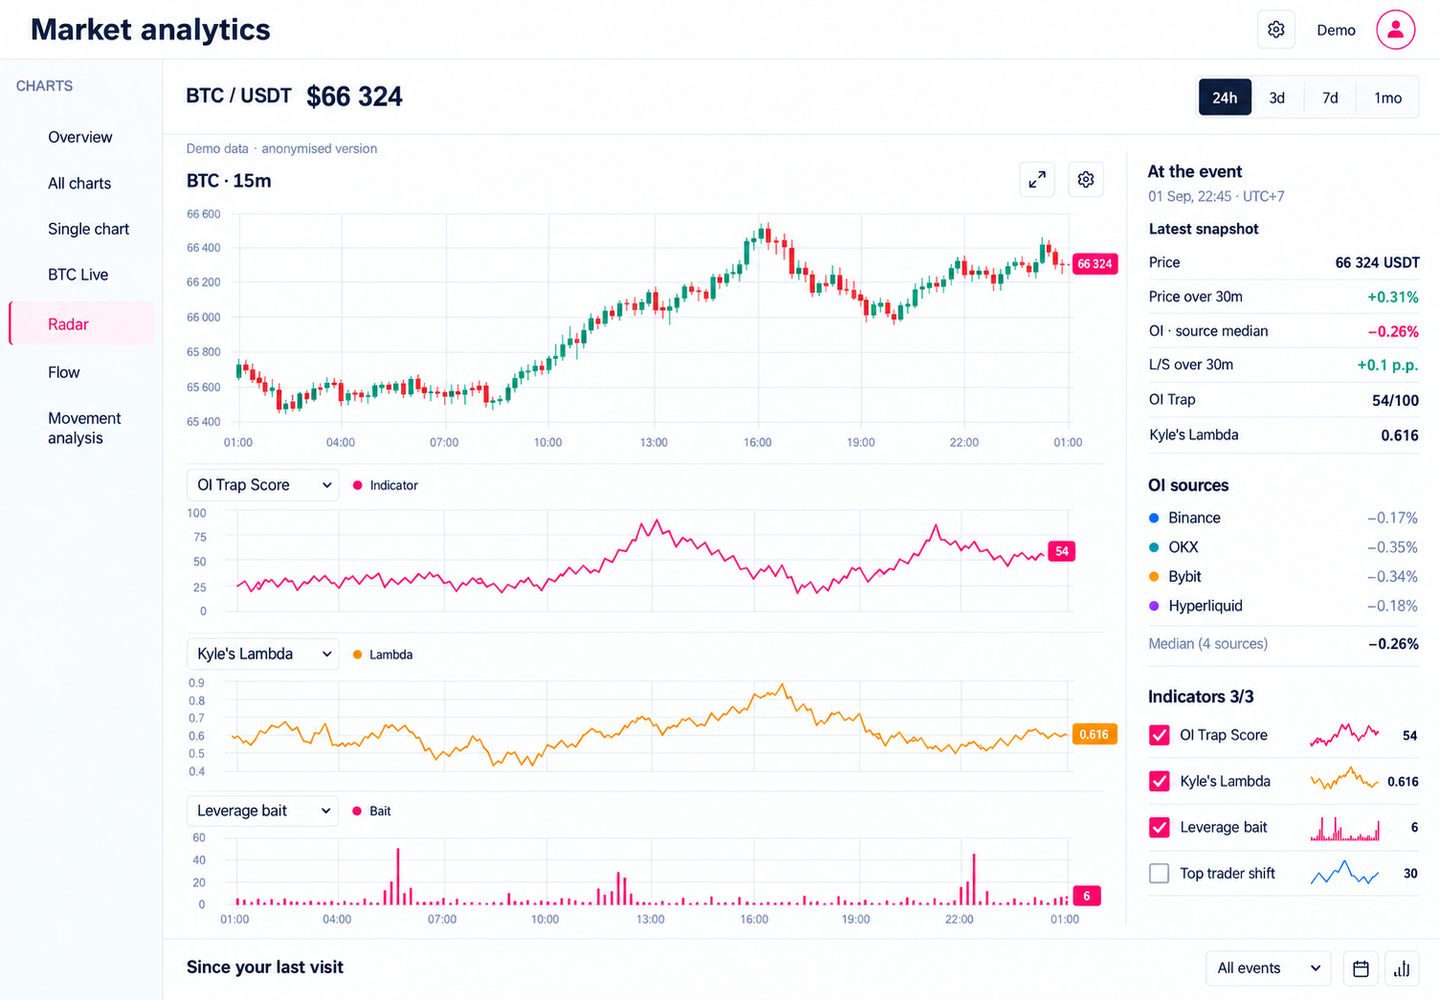Image resolution: width=1440 pixels, height=1000 pixels.
Task: Click the OKX teal source dot
Action: [1154, 547]
